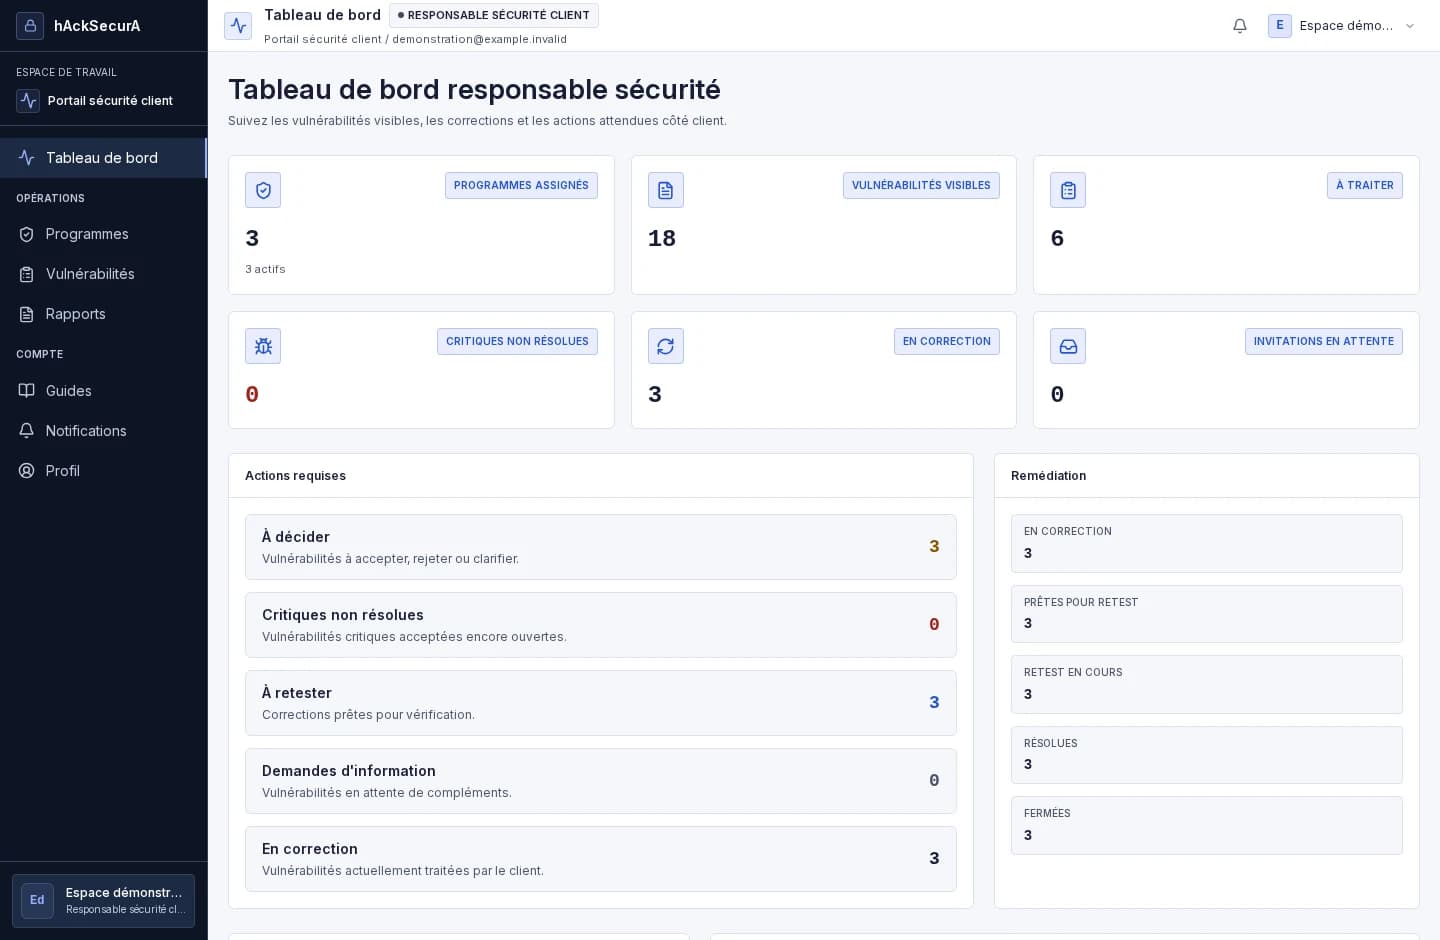Click the Résolues remediation tile

pyautogui.click(x=1207, y=755)
